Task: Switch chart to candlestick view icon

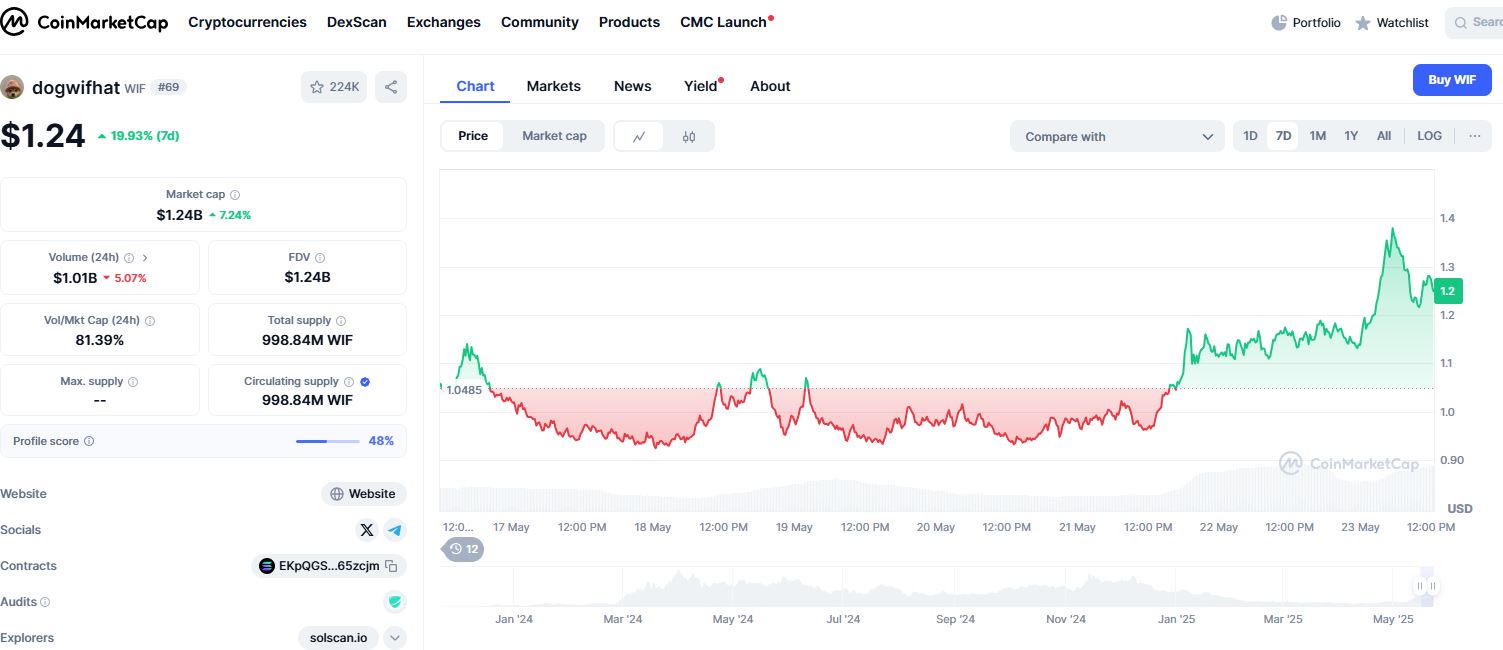Action: pos(689,137)
